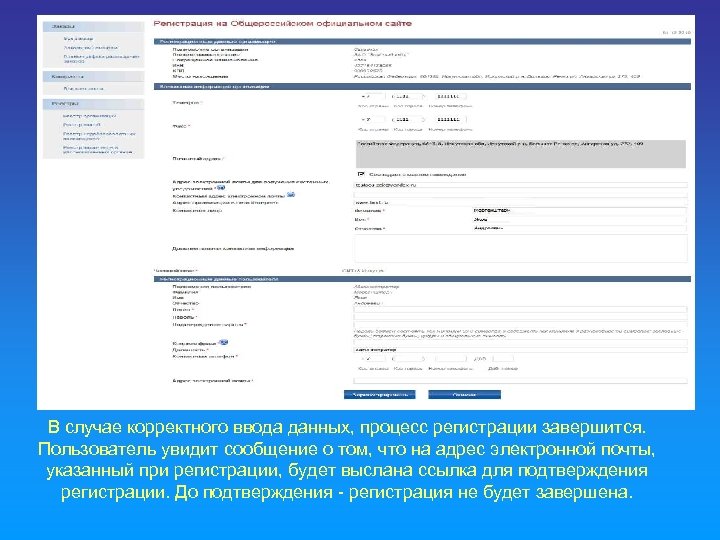Click the password confirmation input field

pyautogui.click(x=520, y=325)
